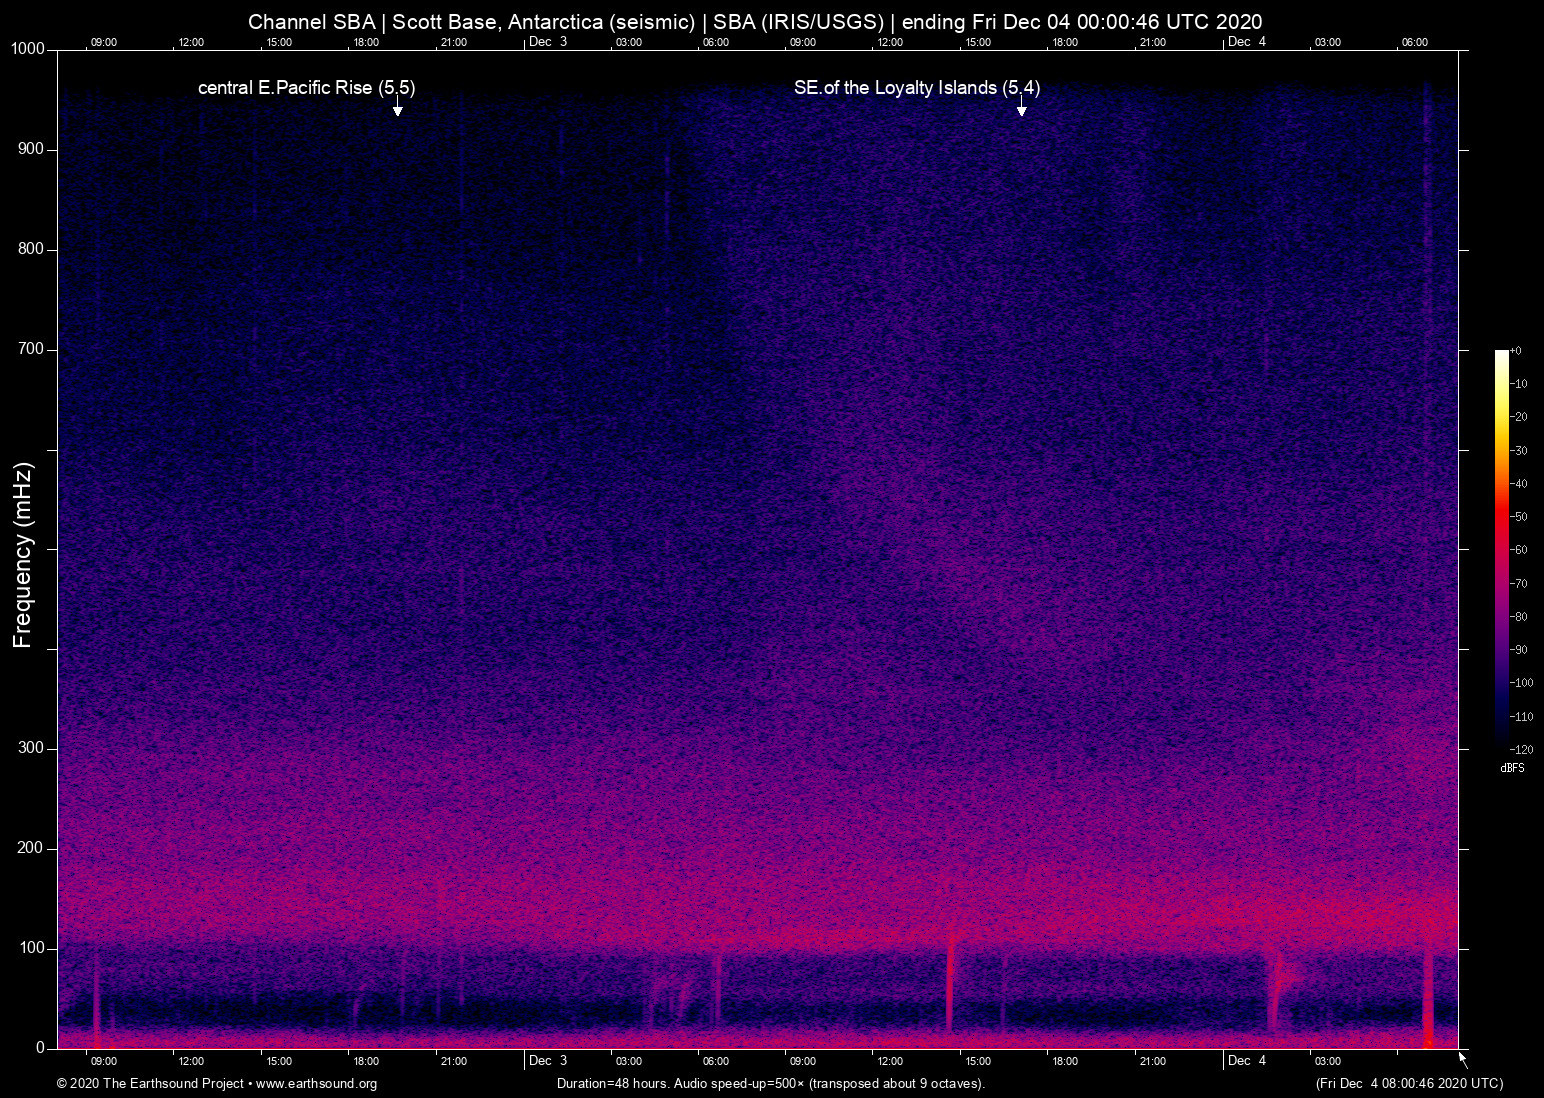1544x1098 pixels.
Task: Click the chart title starting with 'Channel SBA'
Action: coord(755,22)
